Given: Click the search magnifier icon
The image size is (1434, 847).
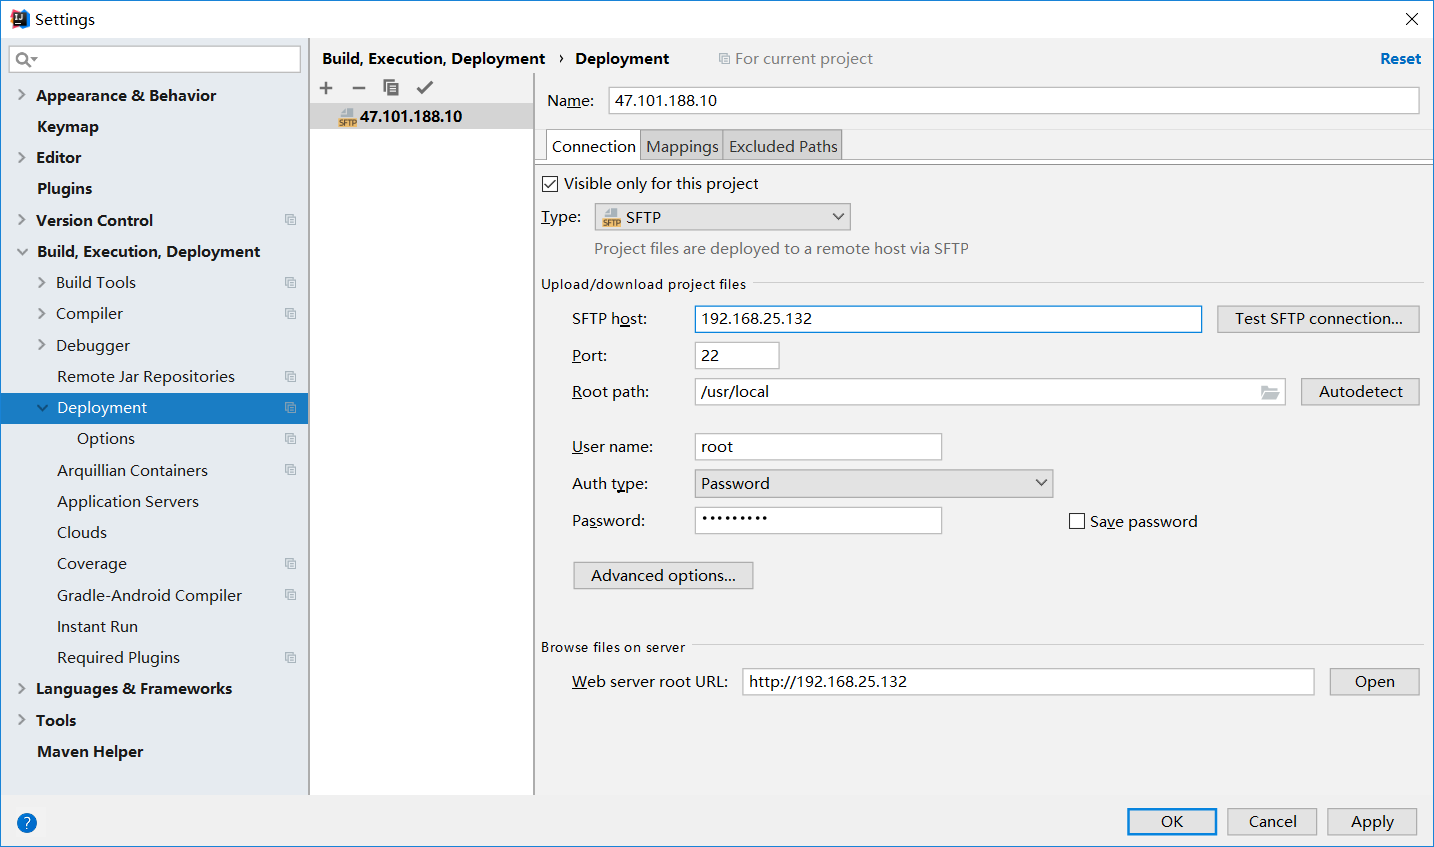Looking at the screenshot, I should (24, 60).
